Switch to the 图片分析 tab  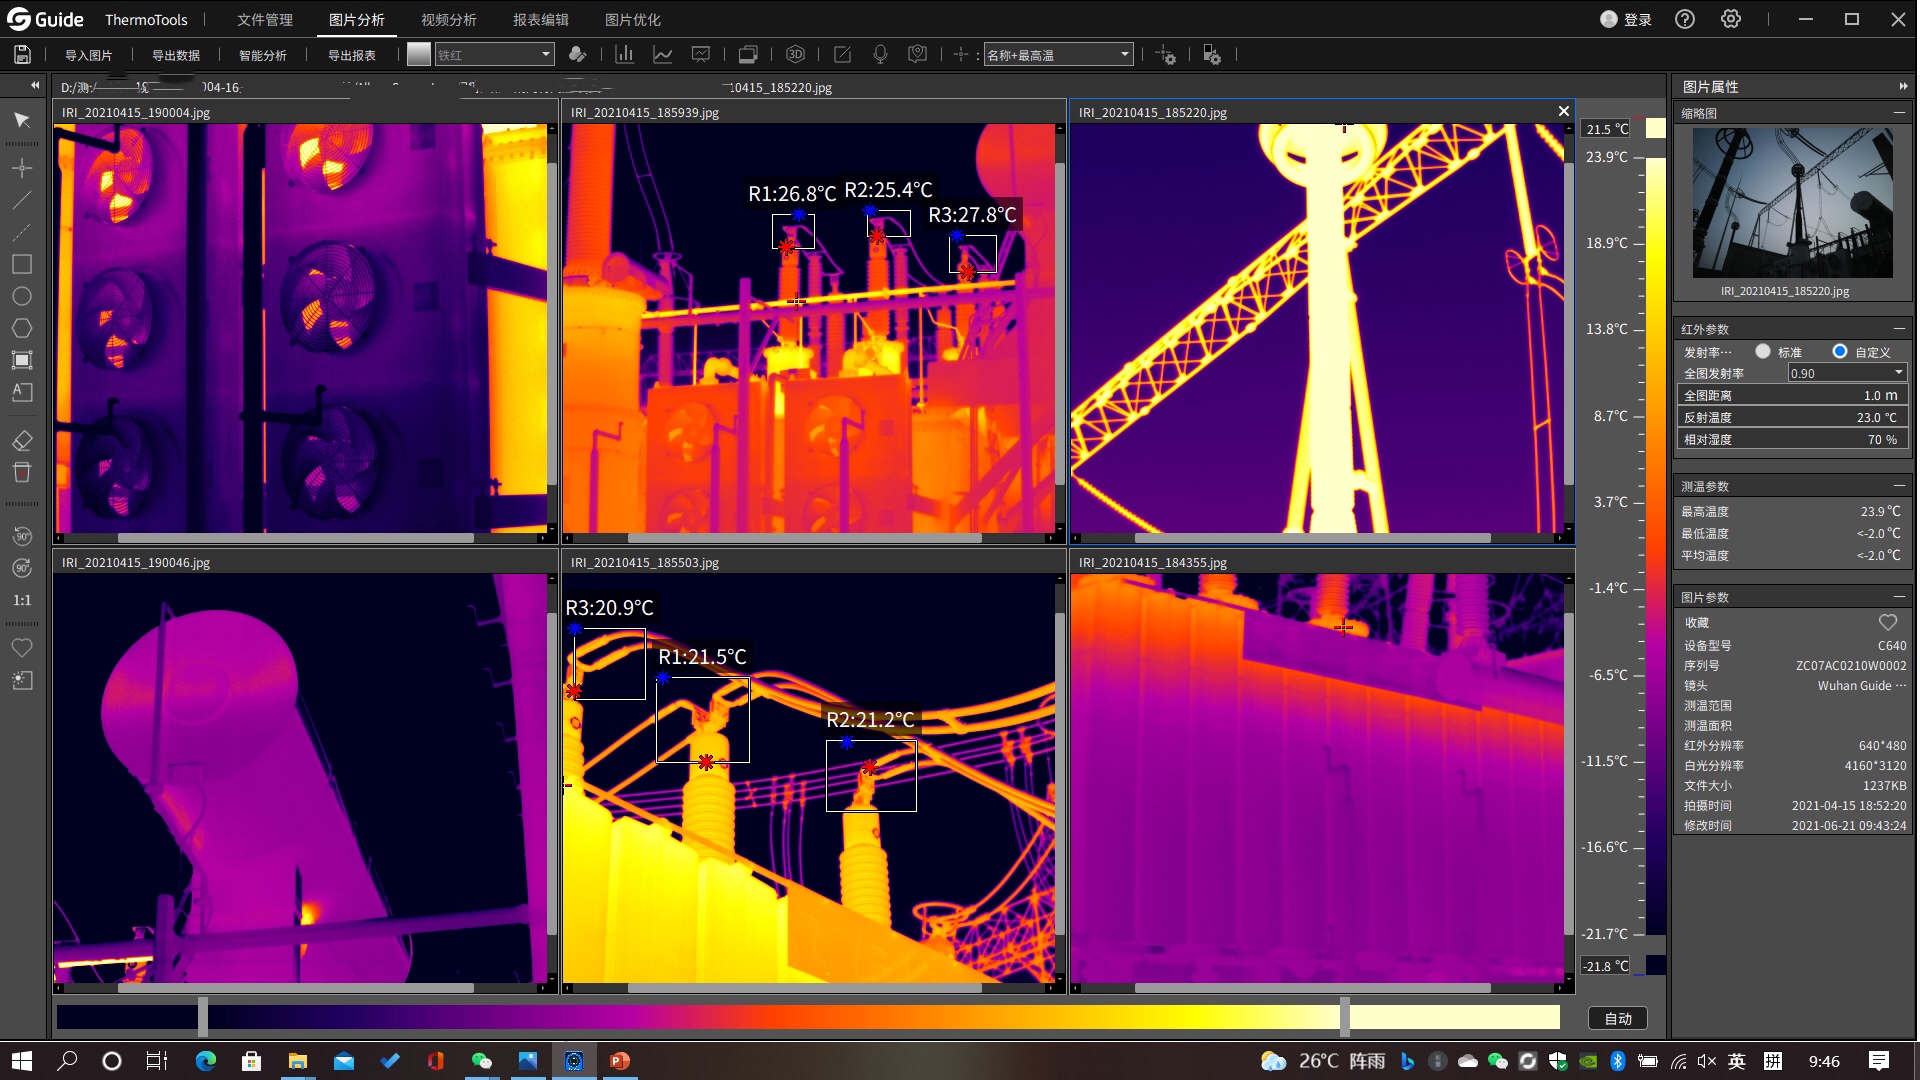pyautogui.click(x=357, y=20)
